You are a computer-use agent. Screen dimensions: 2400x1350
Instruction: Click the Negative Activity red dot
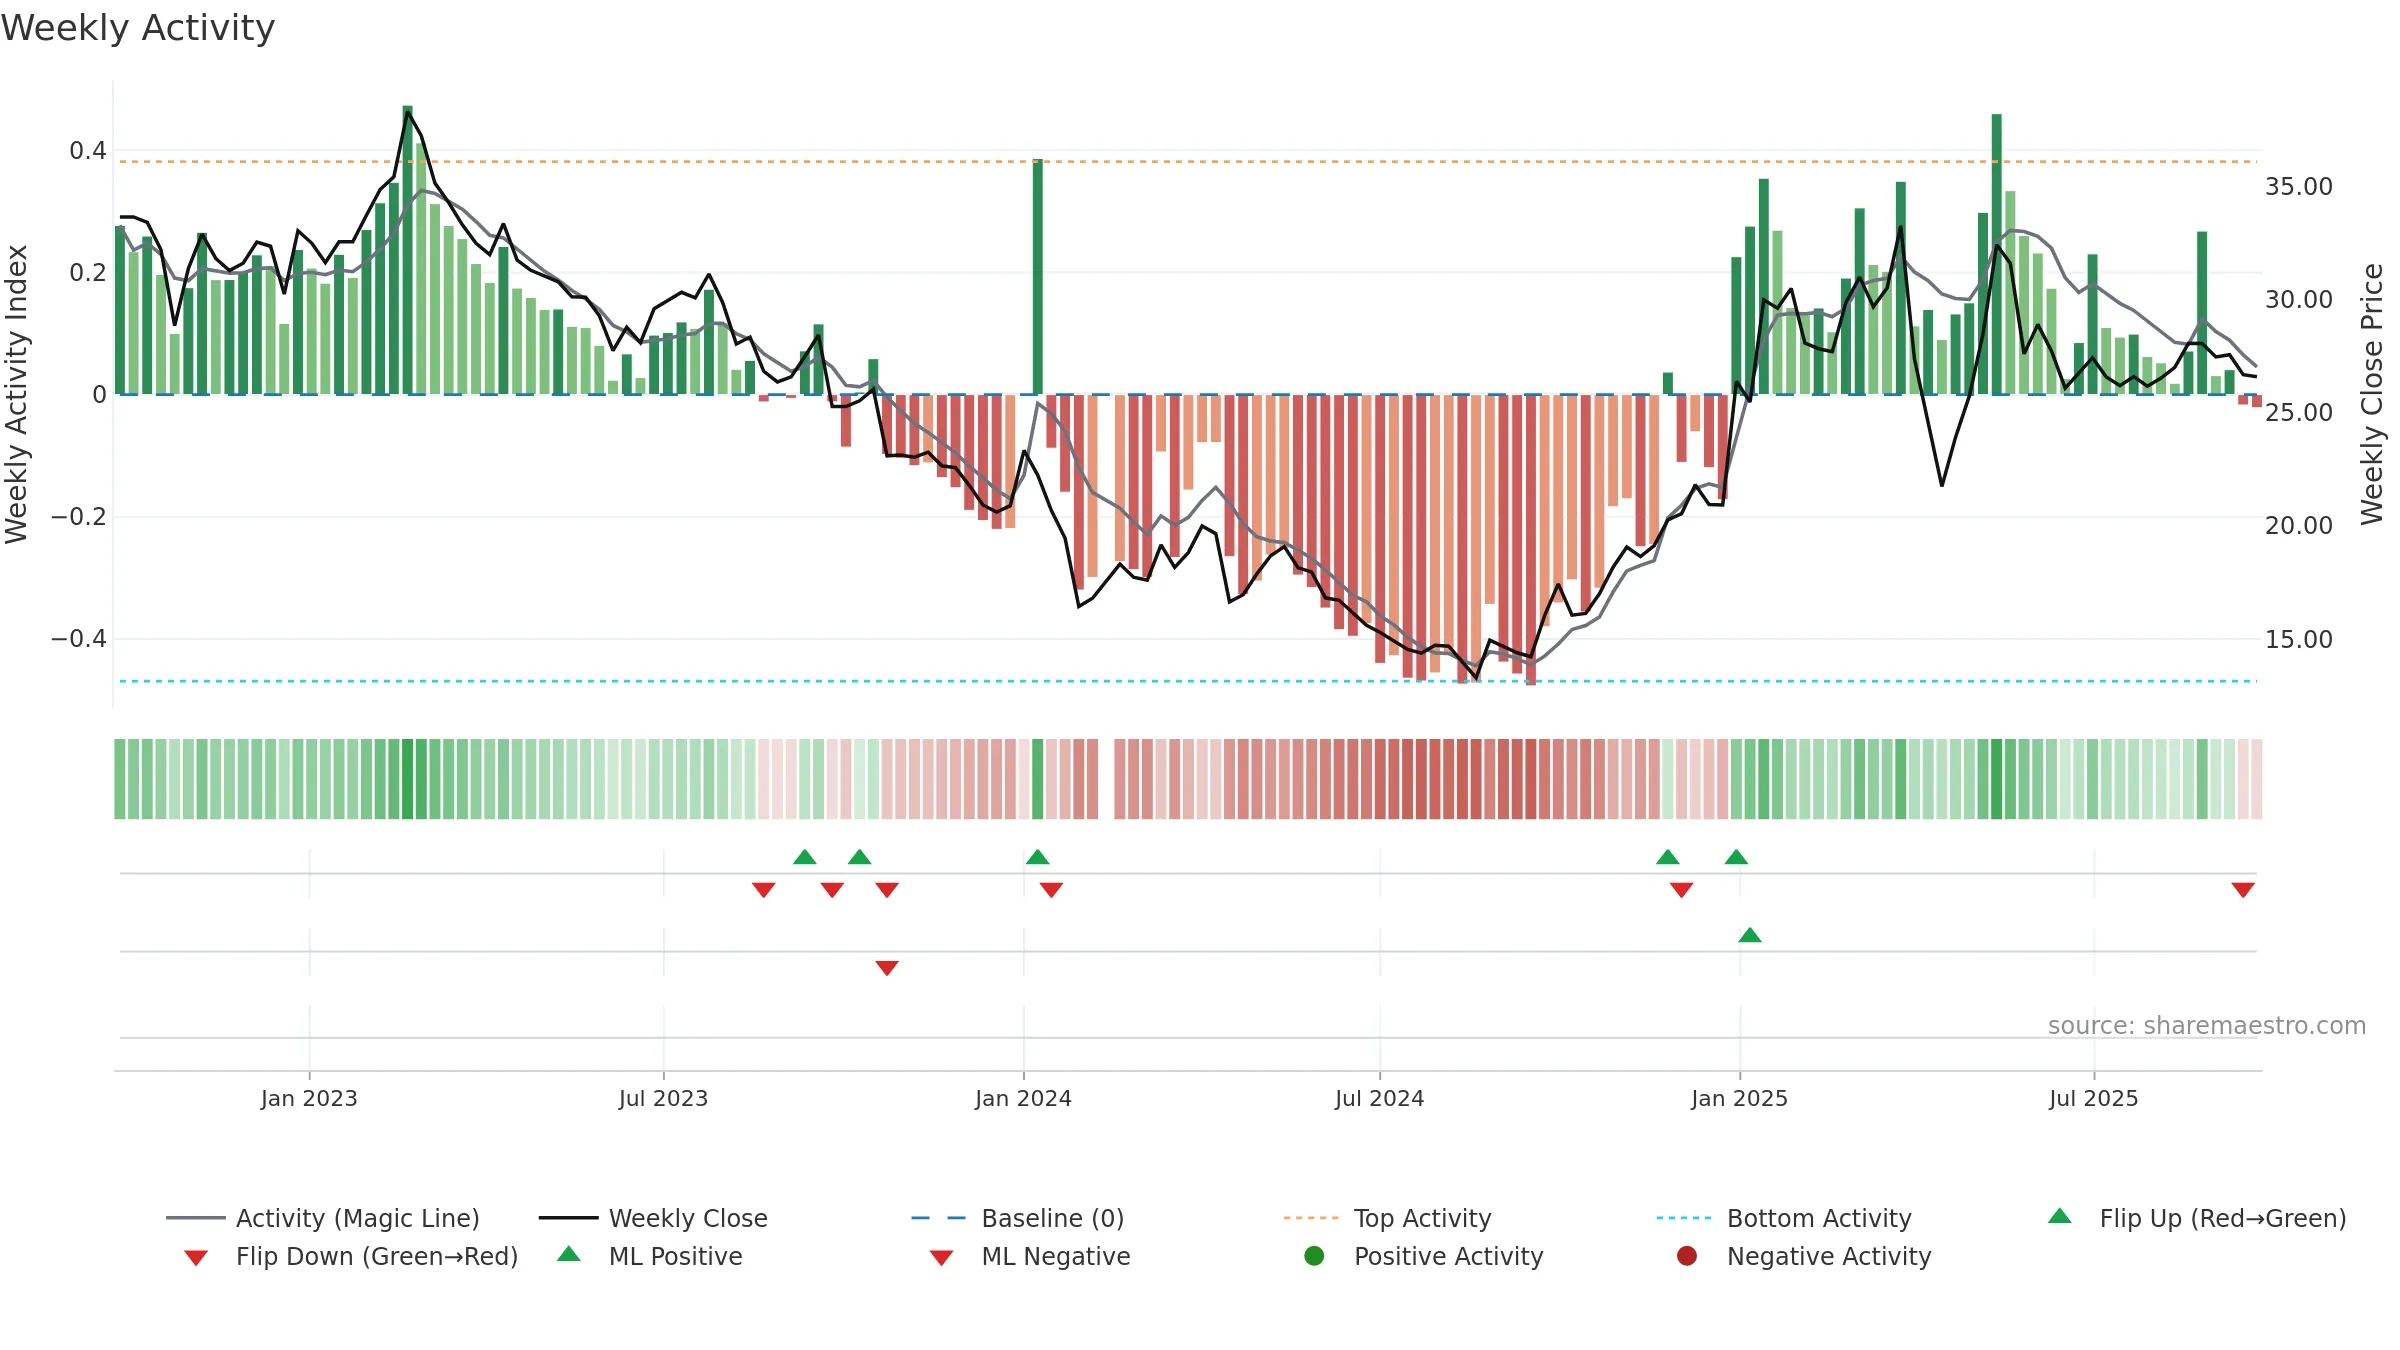click(1687, 1255)
